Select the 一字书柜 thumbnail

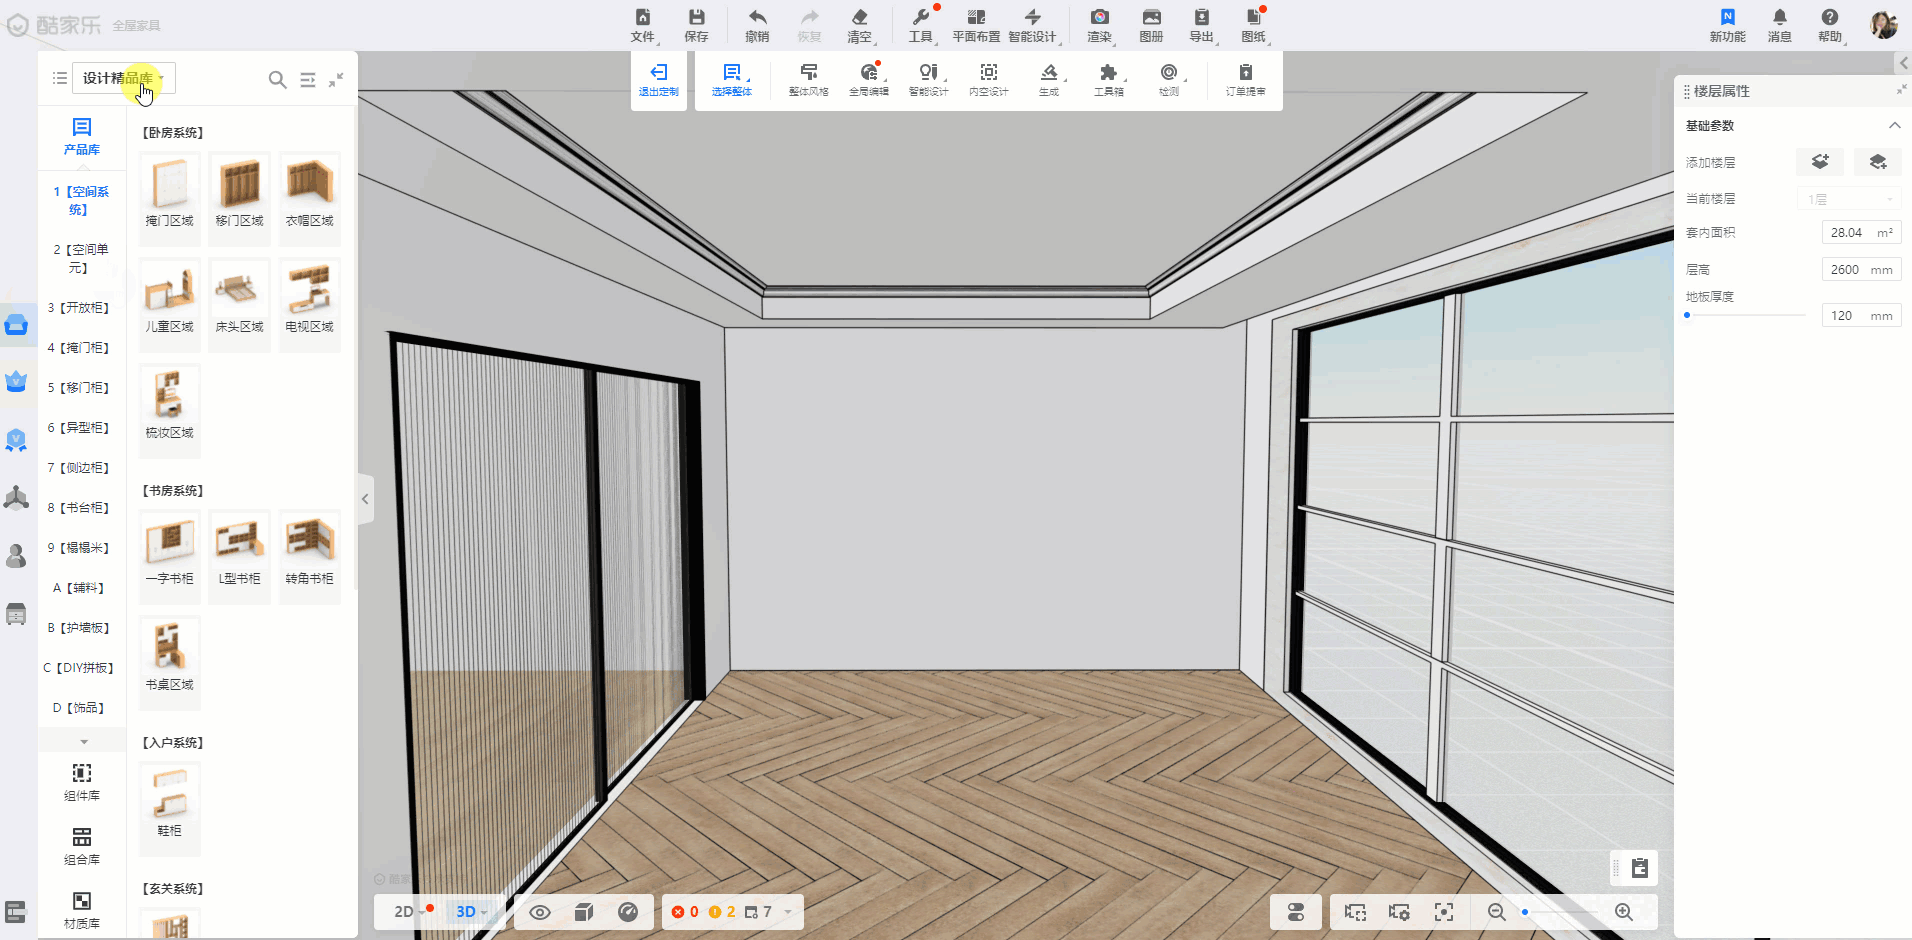tap(170, 548)
